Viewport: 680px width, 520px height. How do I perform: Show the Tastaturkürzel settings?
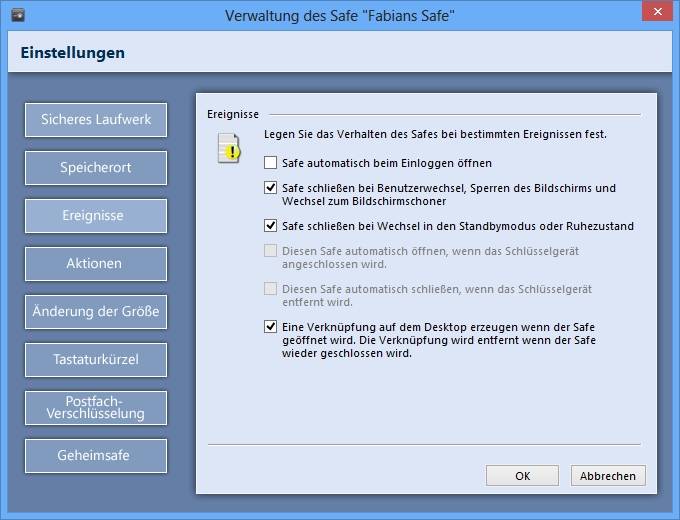tap(96, 360)
